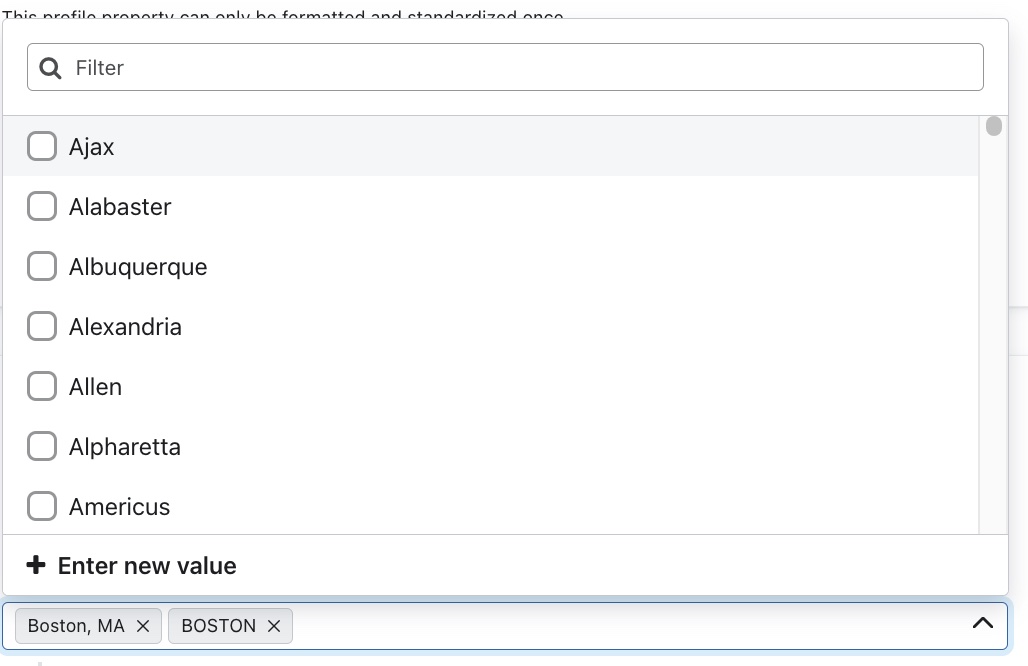Click the plus icon beside Enter new value
This screenshot has height=666, width=1028.
point(37,565)
